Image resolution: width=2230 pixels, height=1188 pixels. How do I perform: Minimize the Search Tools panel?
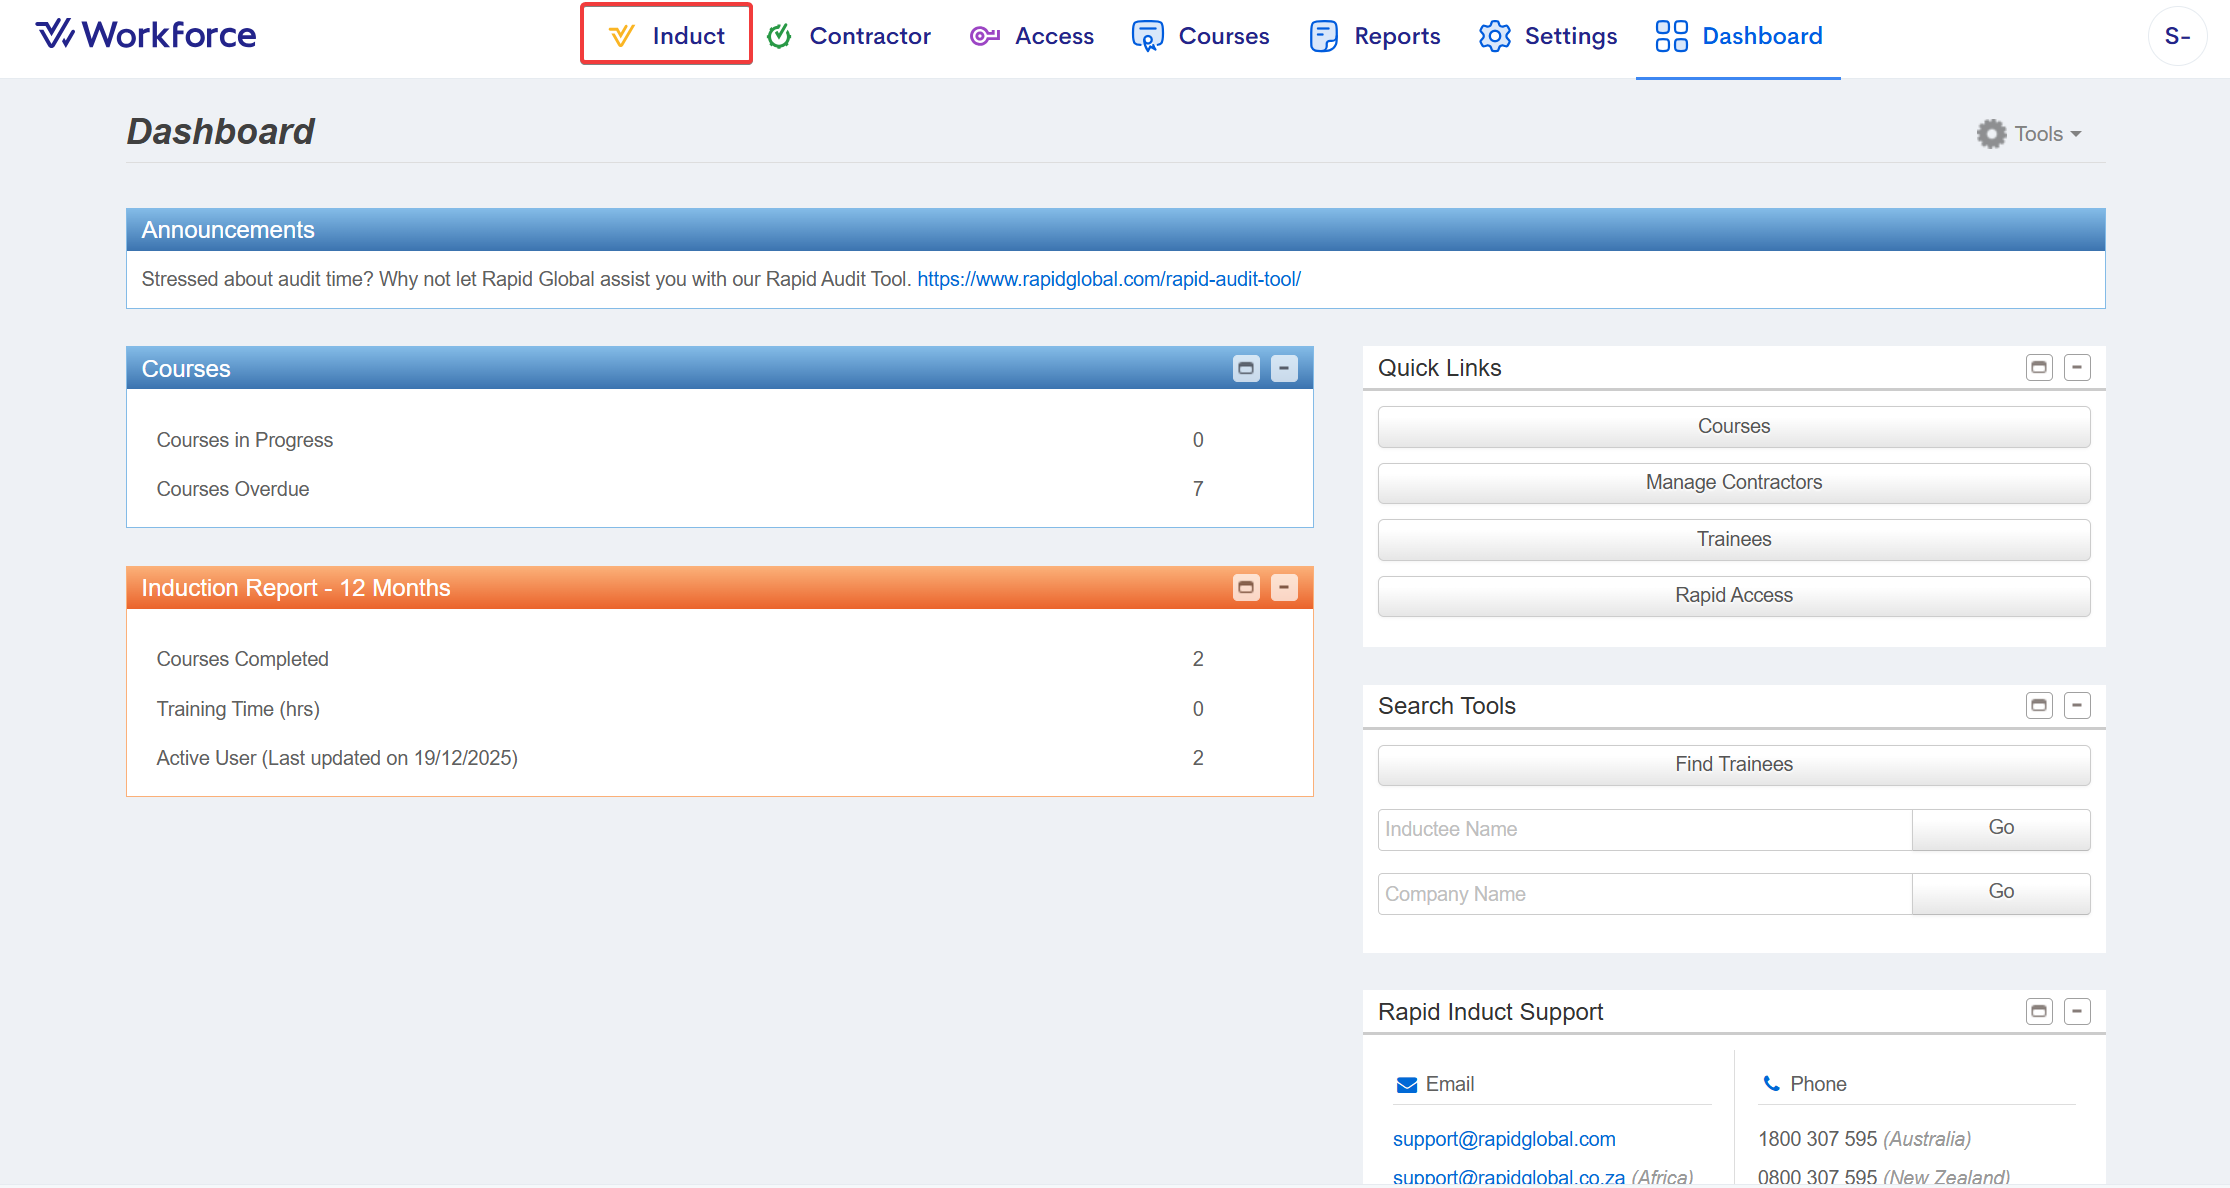pos(2077,706)
